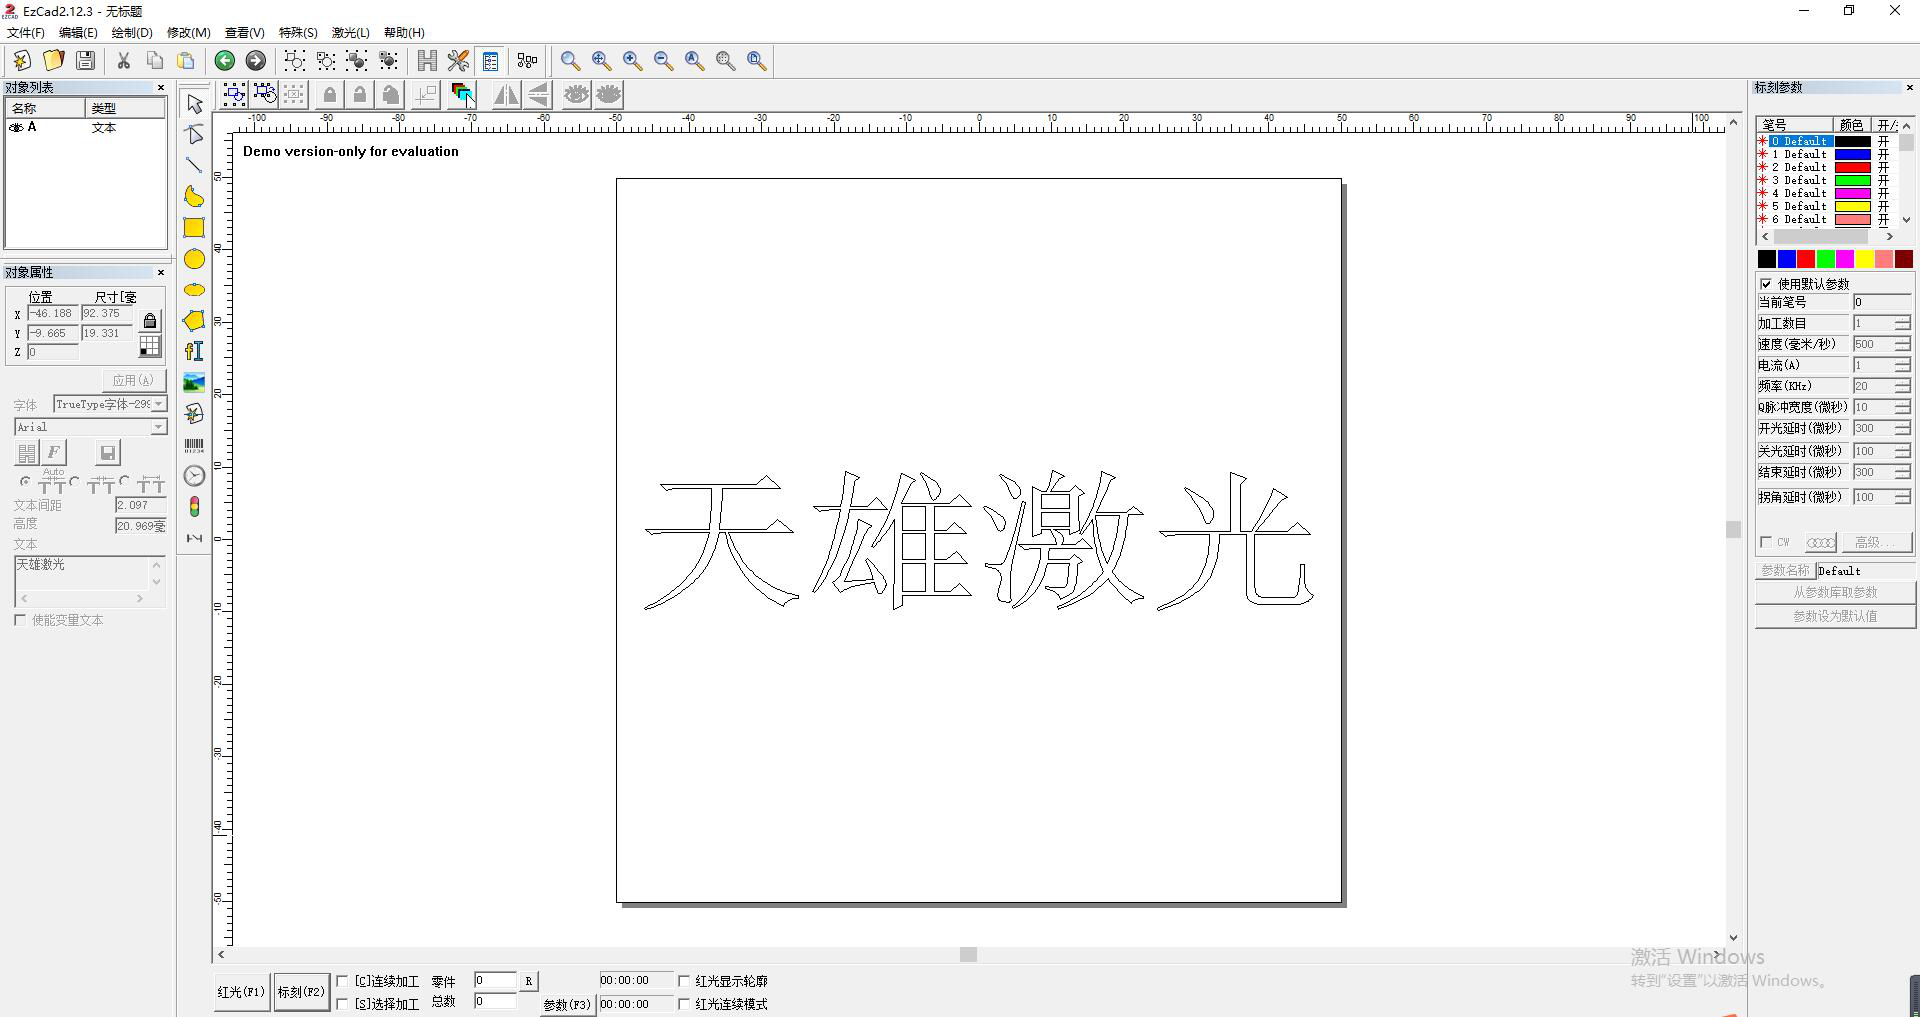Select the line drawing tool

[x=194, y=165]
